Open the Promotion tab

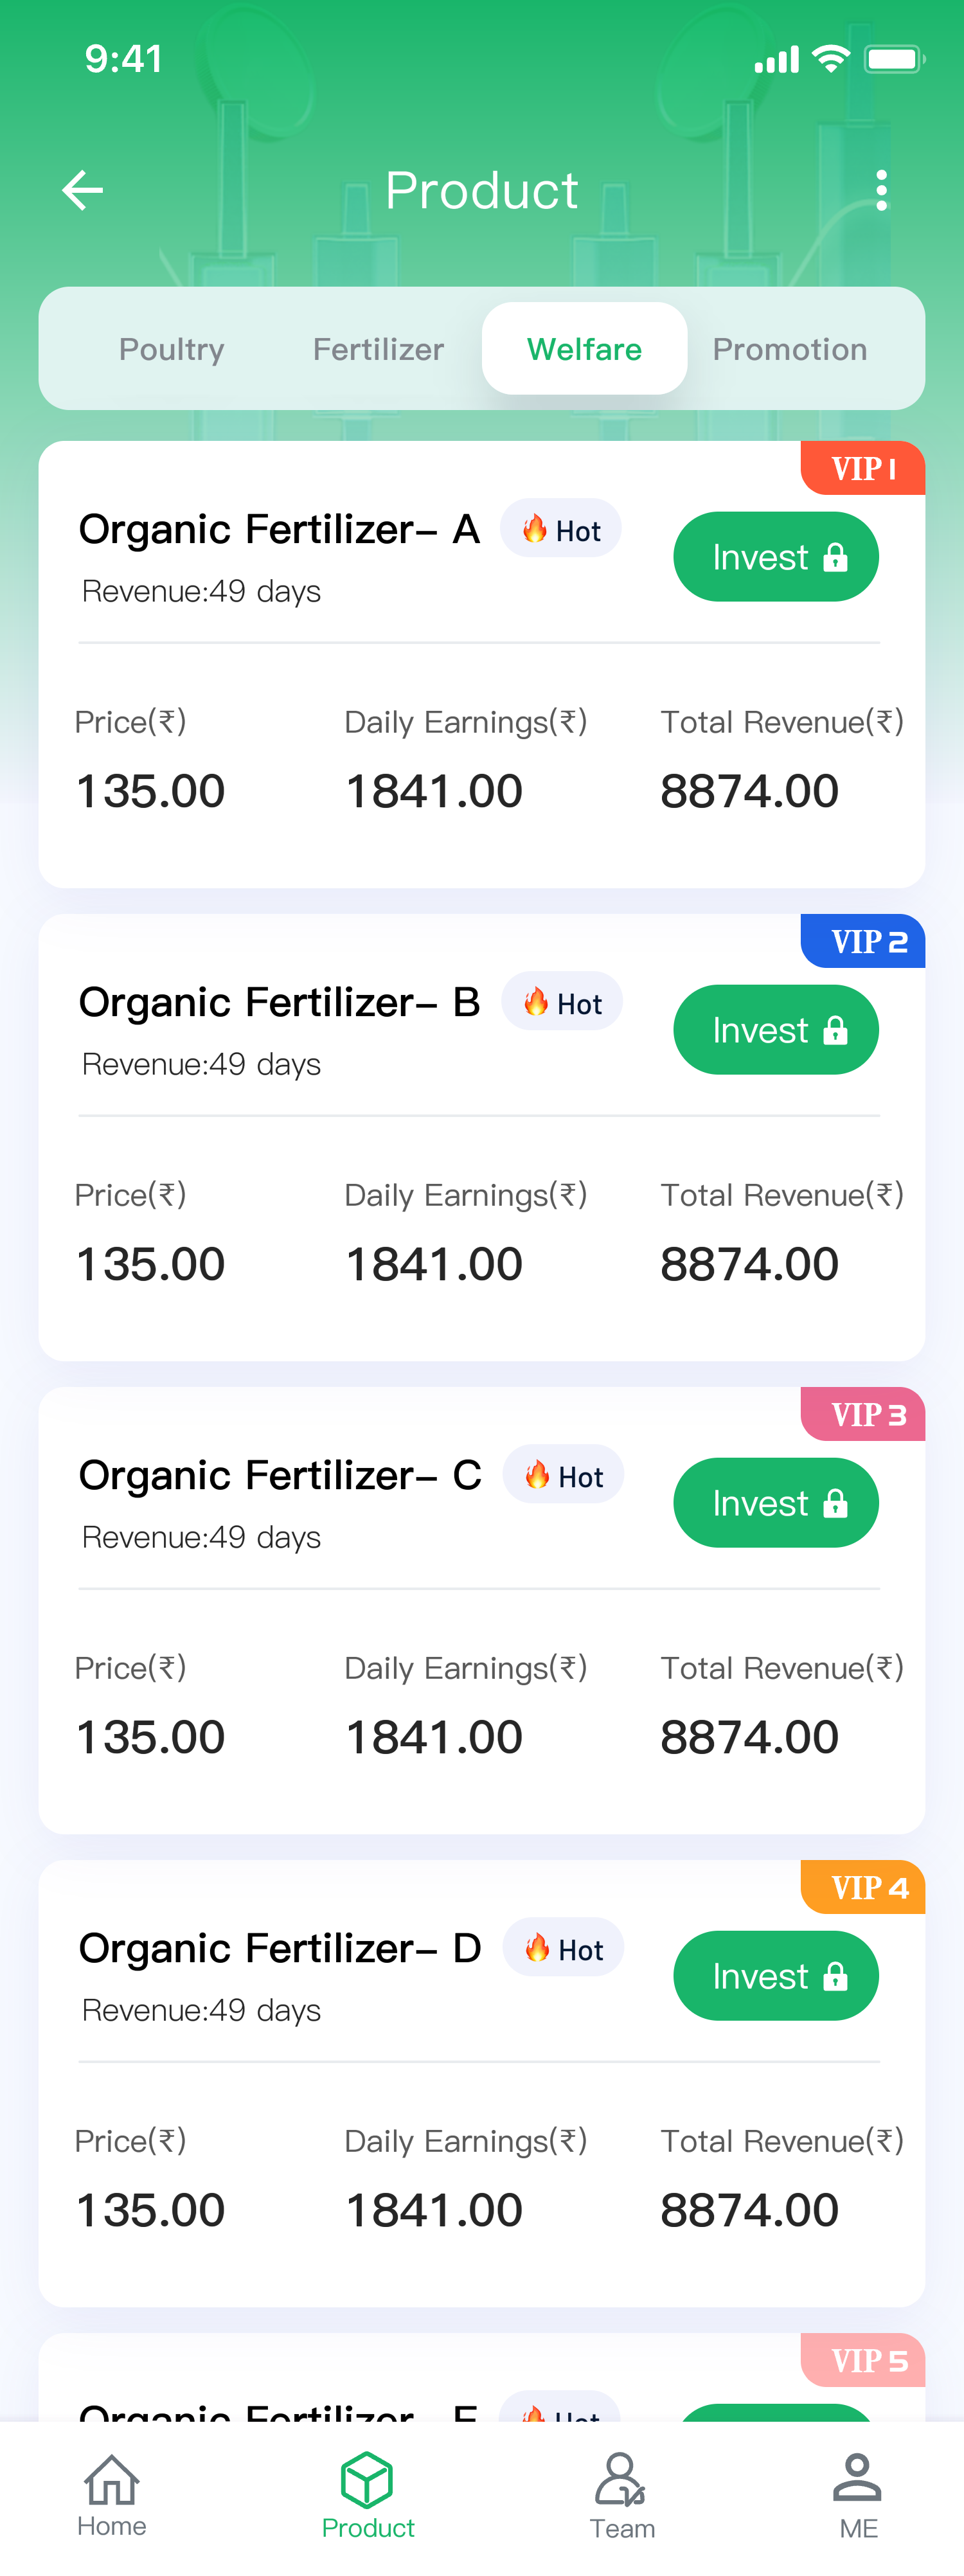click(x=789, y=349)
